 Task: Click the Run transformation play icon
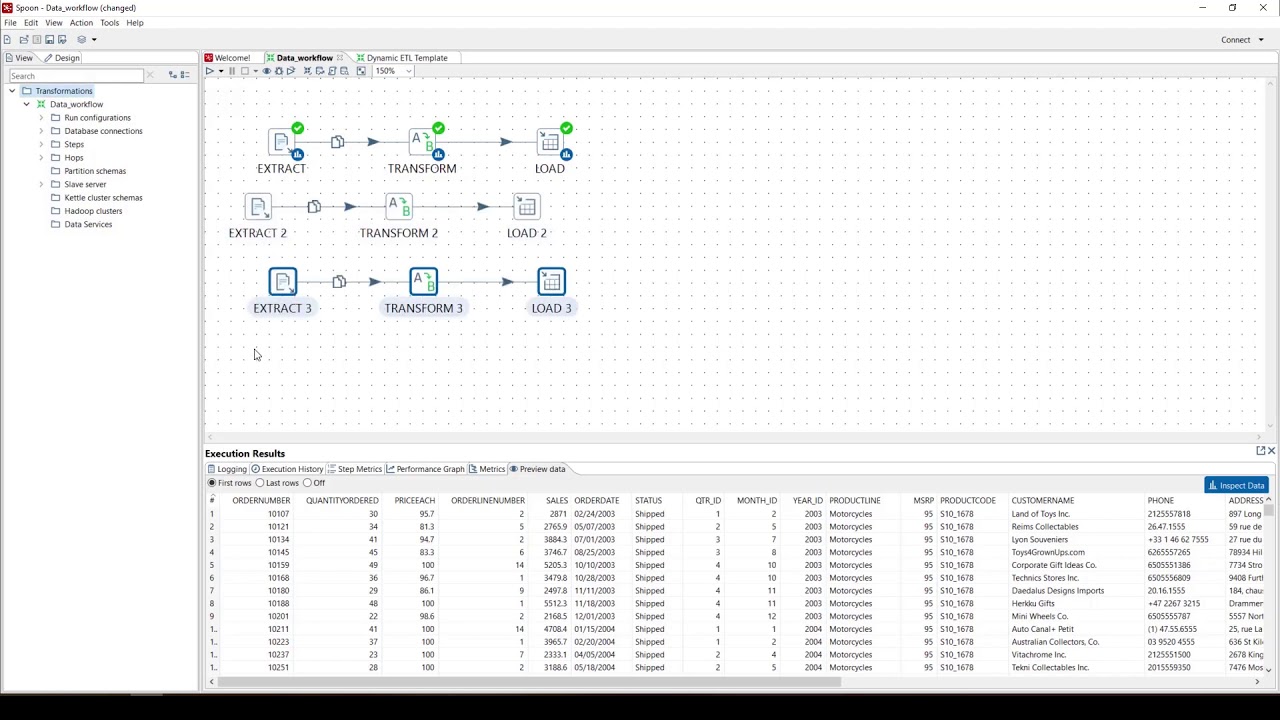click(x=209, y=71)
